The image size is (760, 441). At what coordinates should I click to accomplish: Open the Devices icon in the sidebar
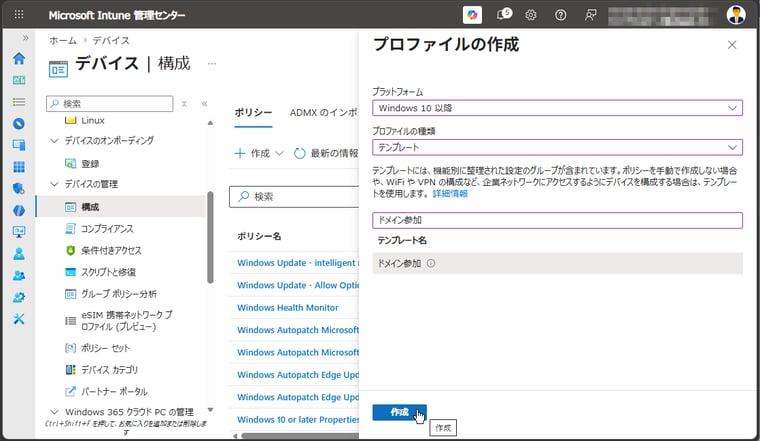tap(19, 145)
